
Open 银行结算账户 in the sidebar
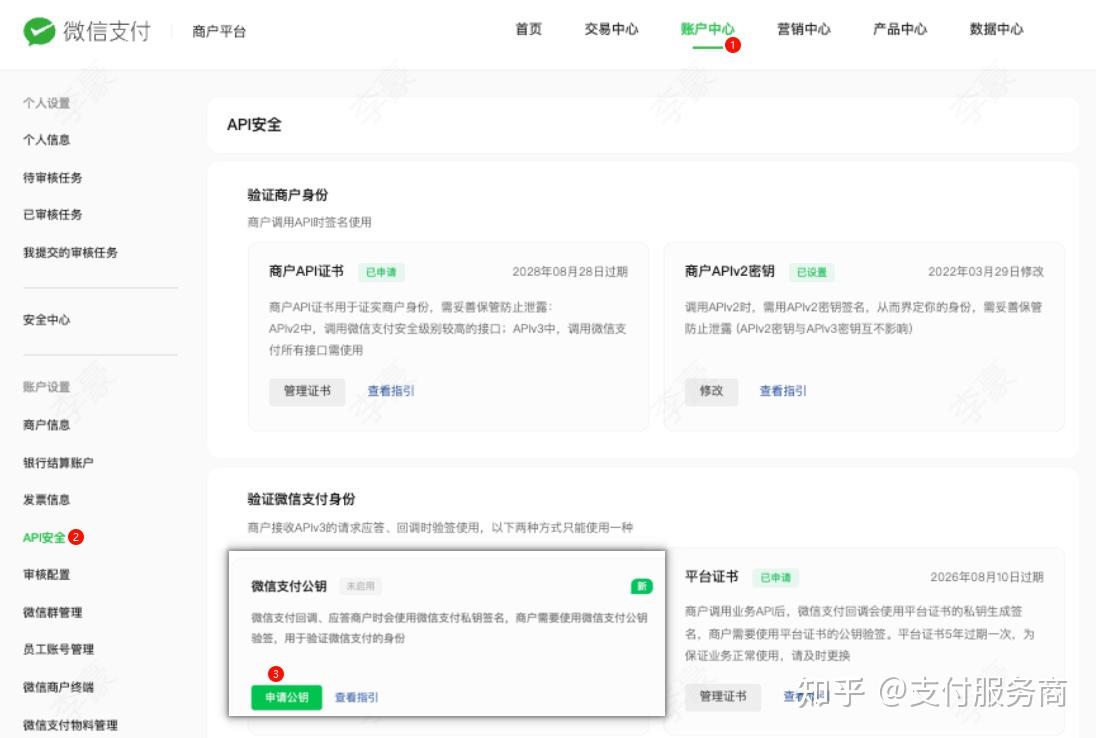coord(58,463)
